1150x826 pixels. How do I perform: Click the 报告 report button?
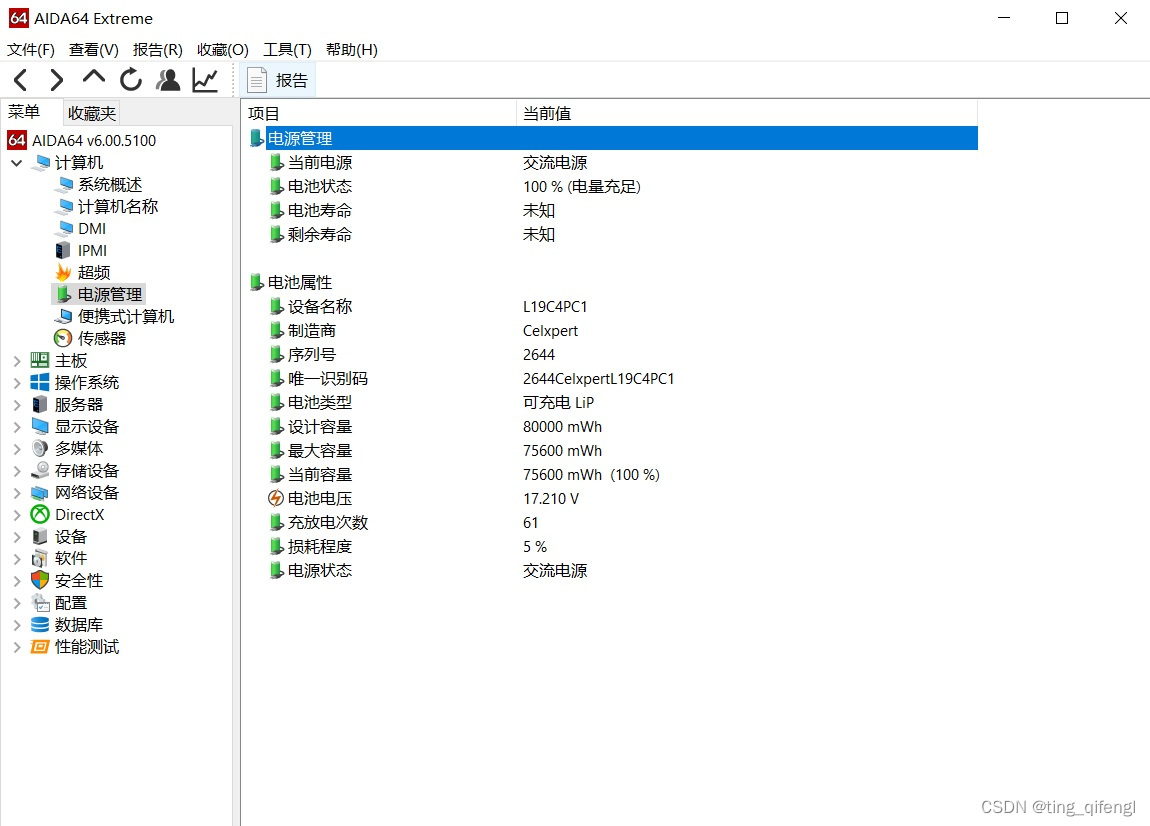278,80
